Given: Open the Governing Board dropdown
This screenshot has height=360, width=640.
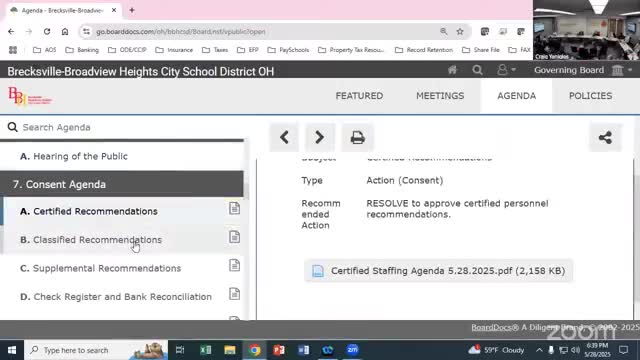Looking at the screenshot, I should pyautogui.click(x=583, y=70).
